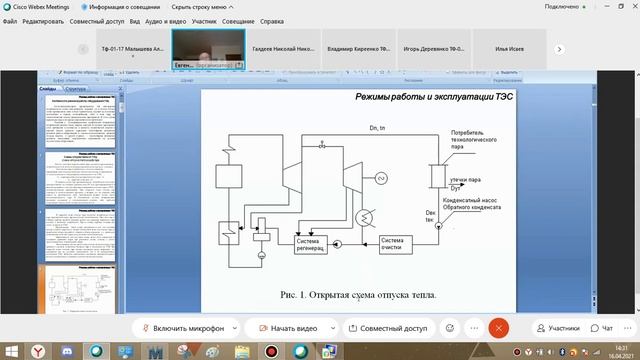
Task: Select second slide thumbnail in pane
Action: click(x=80, y=178)
